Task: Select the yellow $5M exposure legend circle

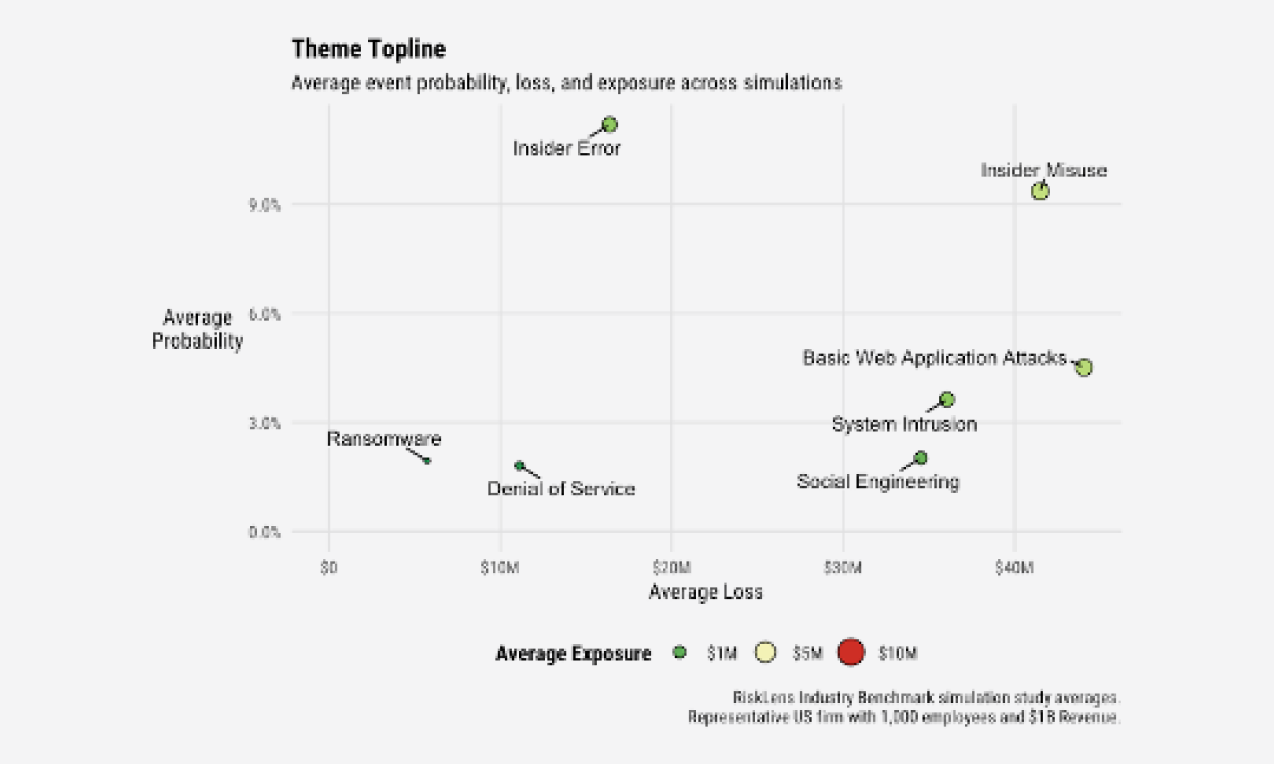Action: pos(765,653)
